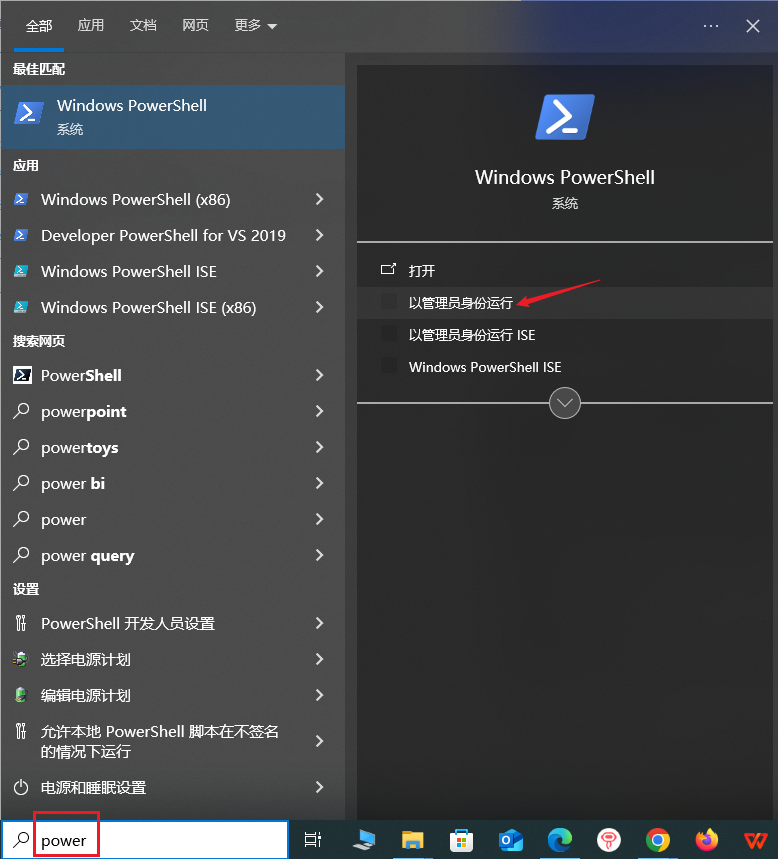
Task: Click the search icon beside powerpoint
Action: (x=21, y=411)
